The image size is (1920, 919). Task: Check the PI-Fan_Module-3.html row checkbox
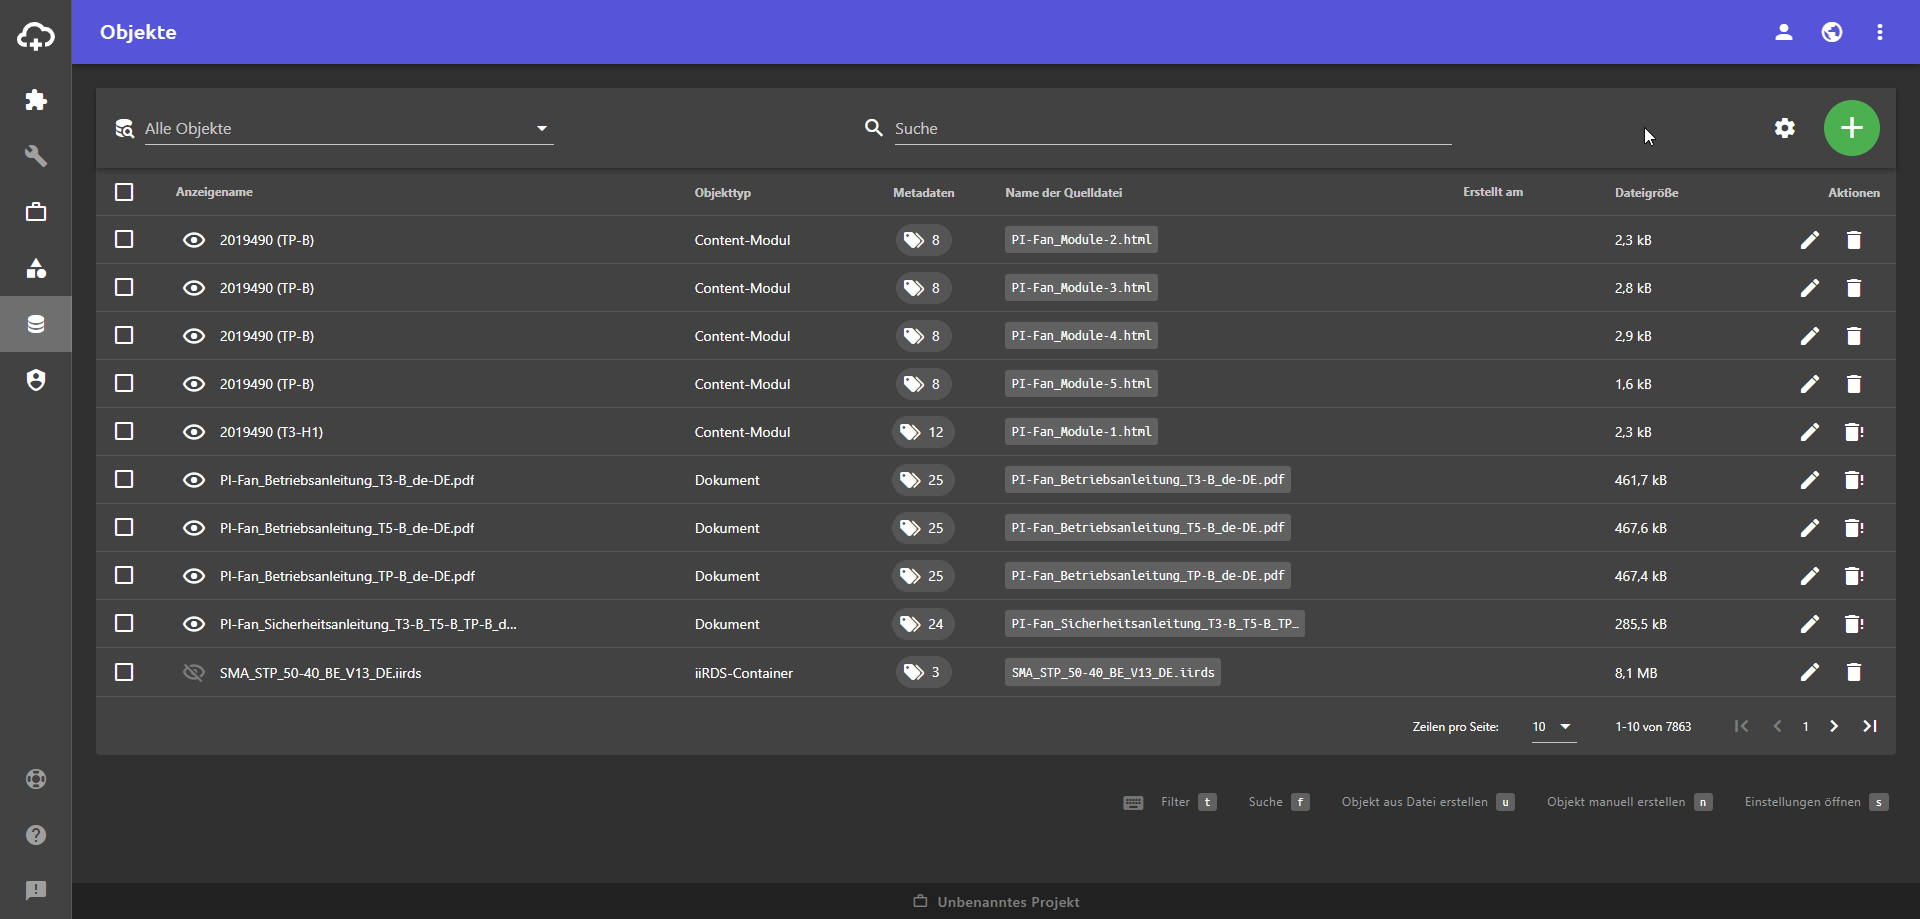[x=124, y=288]
